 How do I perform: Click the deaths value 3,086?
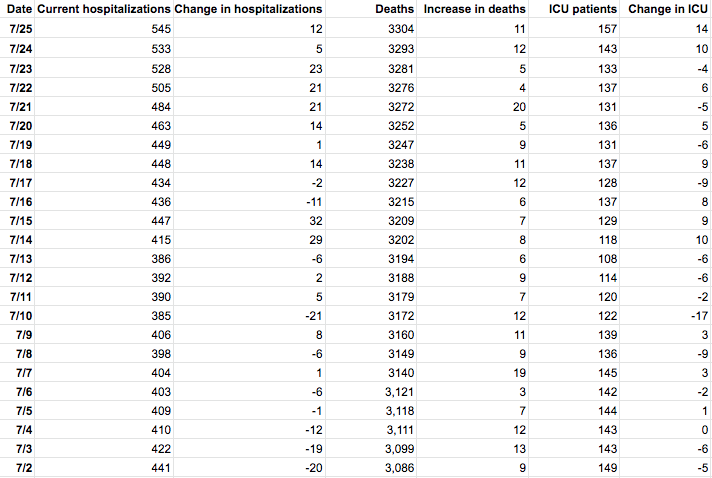click(395, 466)
